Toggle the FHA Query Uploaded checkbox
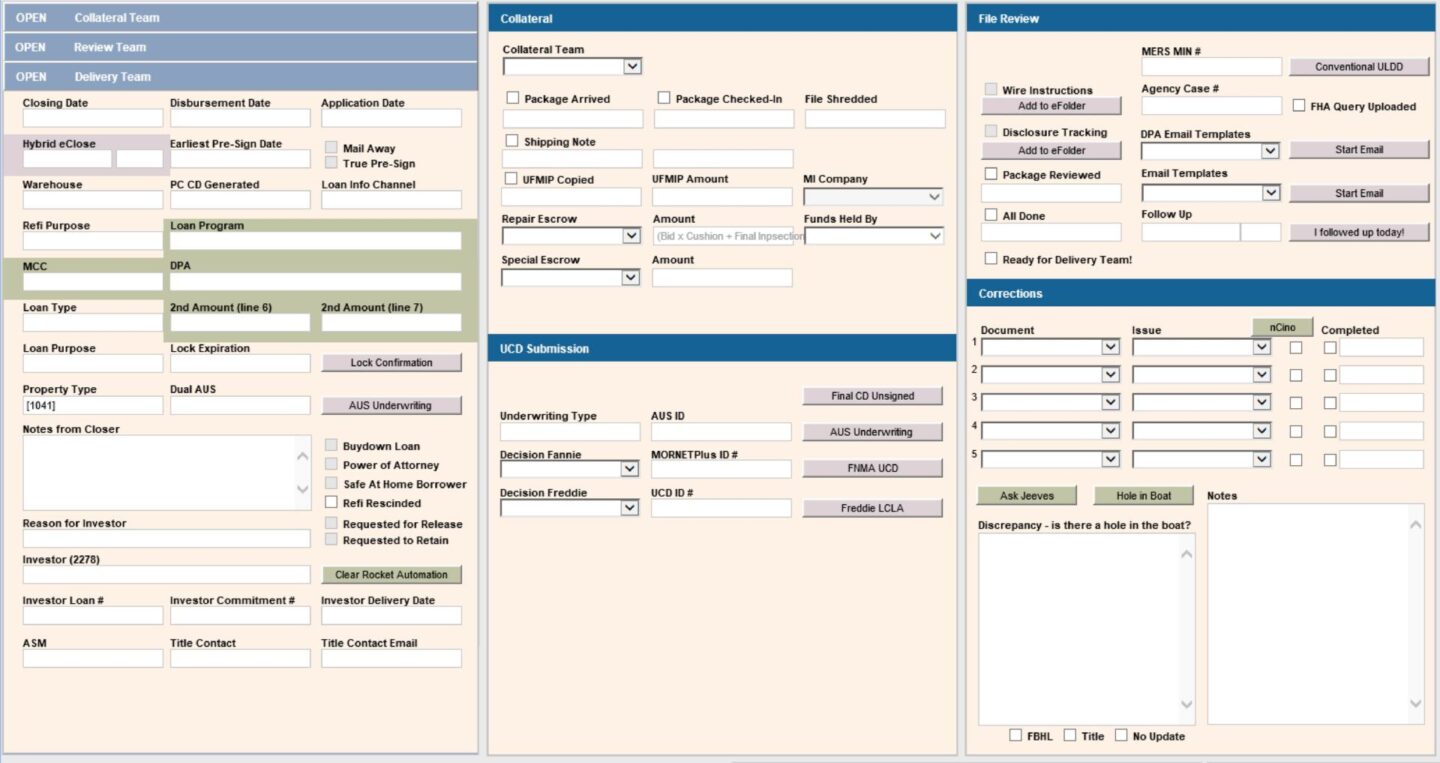The width and height of the screenshot is (1440, 763). point(1299,106)
